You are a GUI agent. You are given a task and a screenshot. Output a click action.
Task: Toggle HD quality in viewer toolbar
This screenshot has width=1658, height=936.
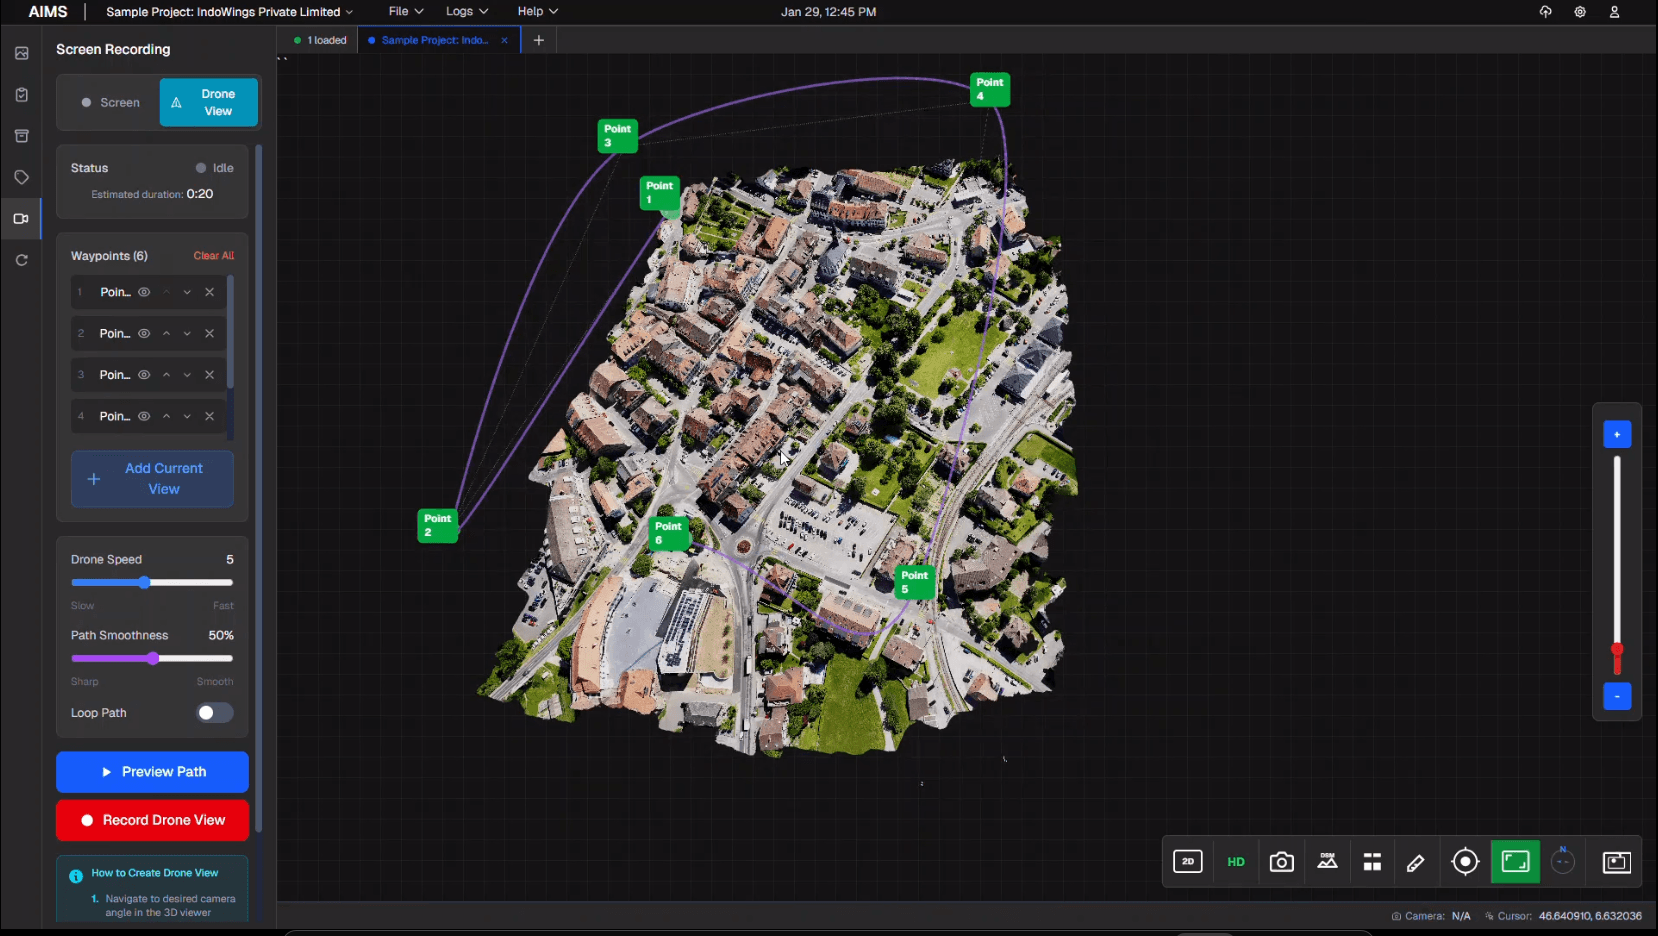point(1236,862)
